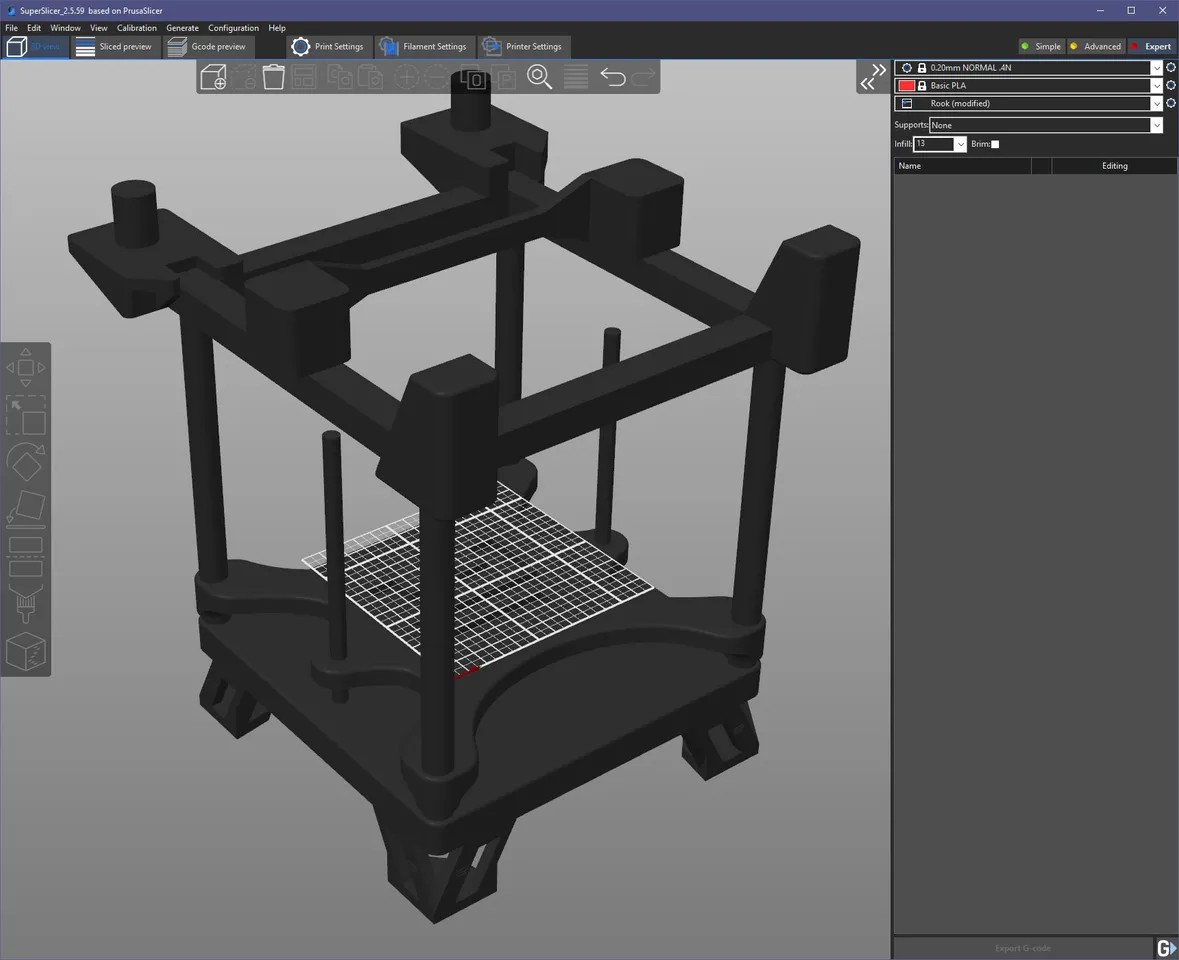Open the Calibration menu

137,28
